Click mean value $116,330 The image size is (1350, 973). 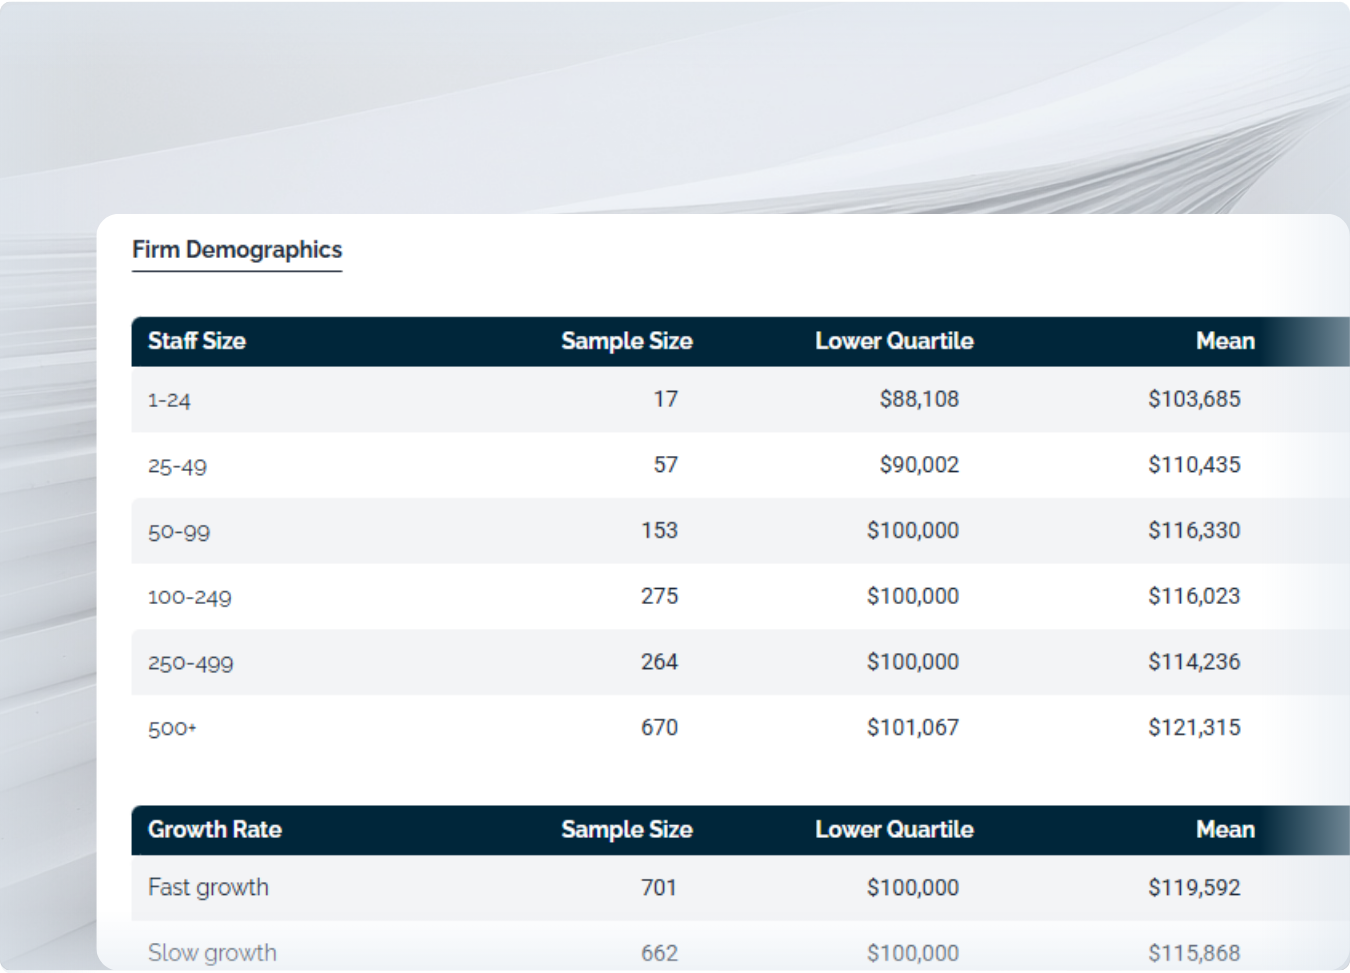(1194, 530)
